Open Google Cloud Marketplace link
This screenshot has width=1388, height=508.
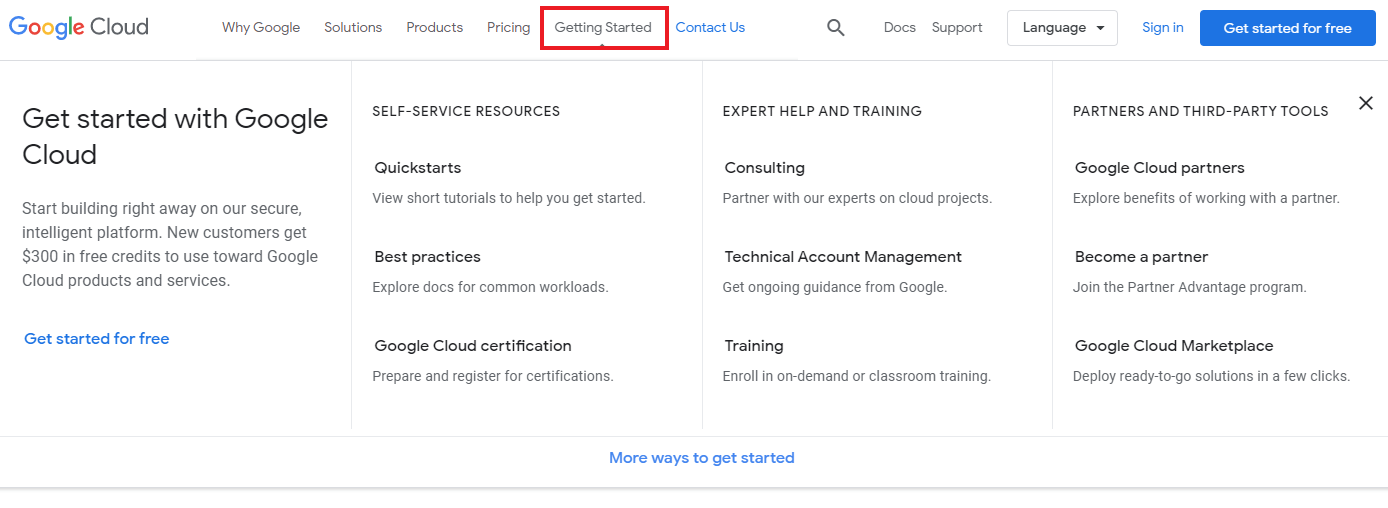click(x=1174, y=346)
